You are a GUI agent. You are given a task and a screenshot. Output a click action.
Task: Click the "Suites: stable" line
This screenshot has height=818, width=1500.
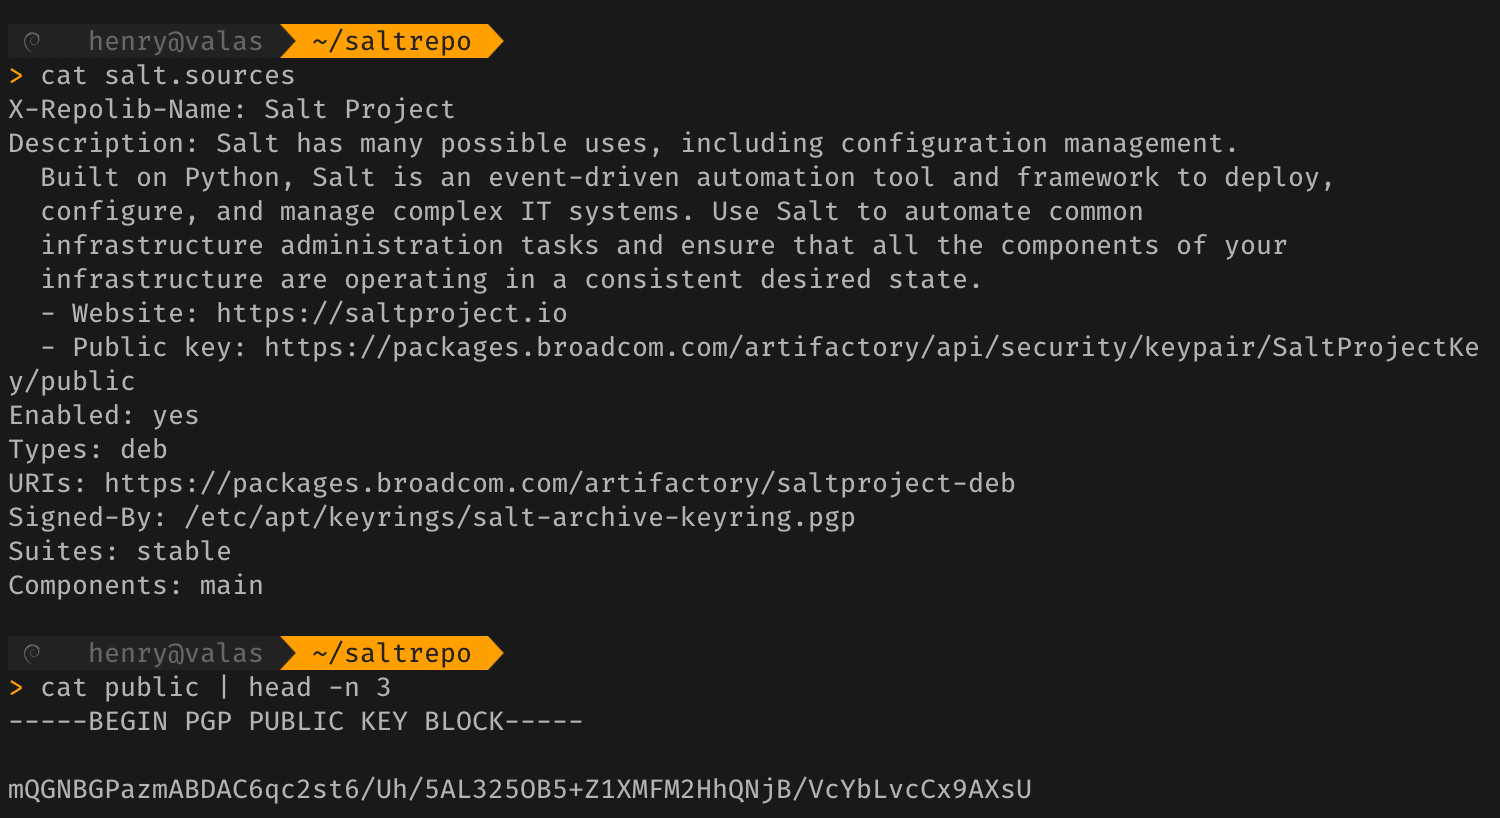coord(120,551)
